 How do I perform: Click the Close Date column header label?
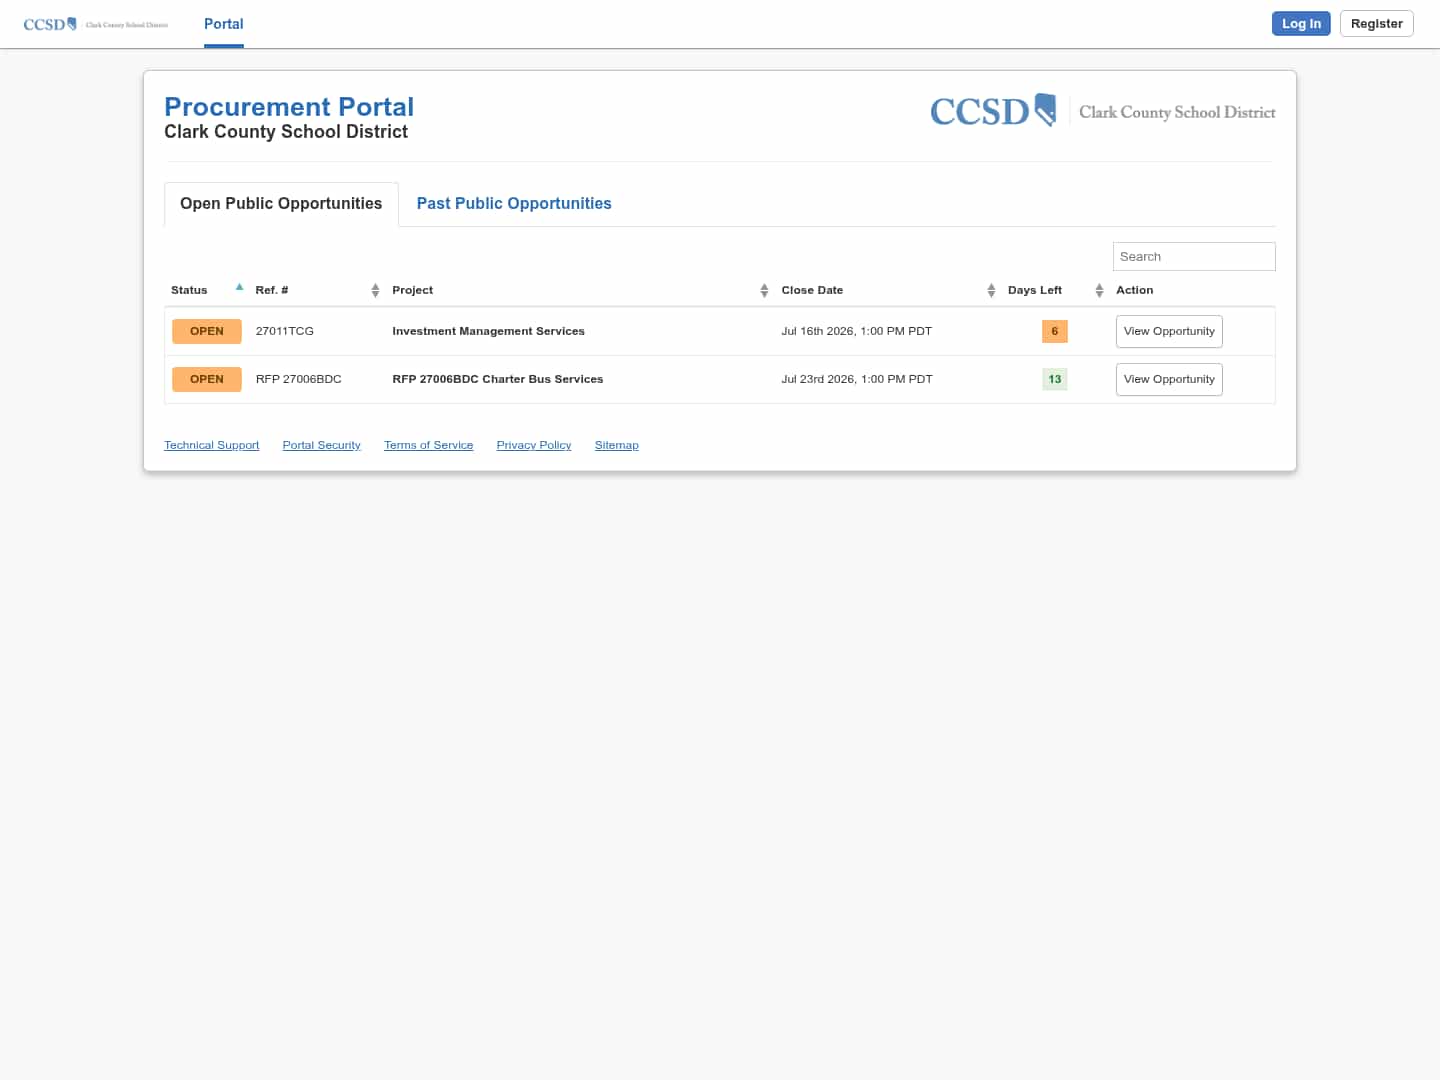[812, 290]
